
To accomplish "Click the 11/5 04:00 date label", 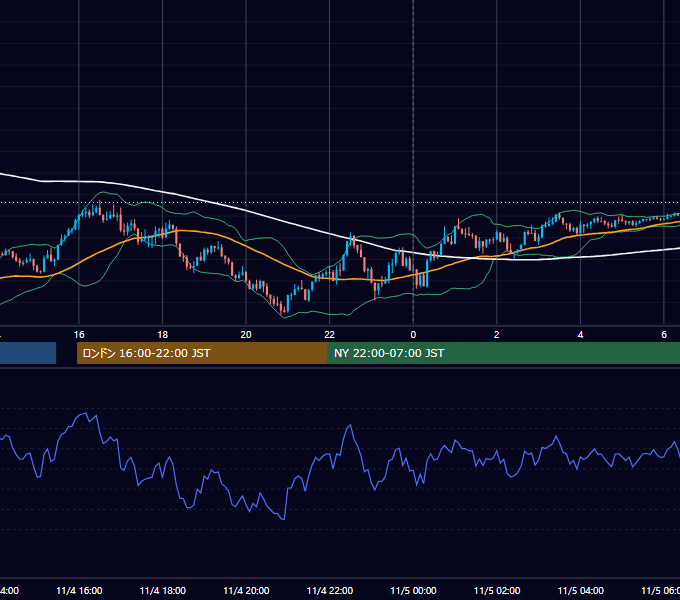I will click(581, 591).
